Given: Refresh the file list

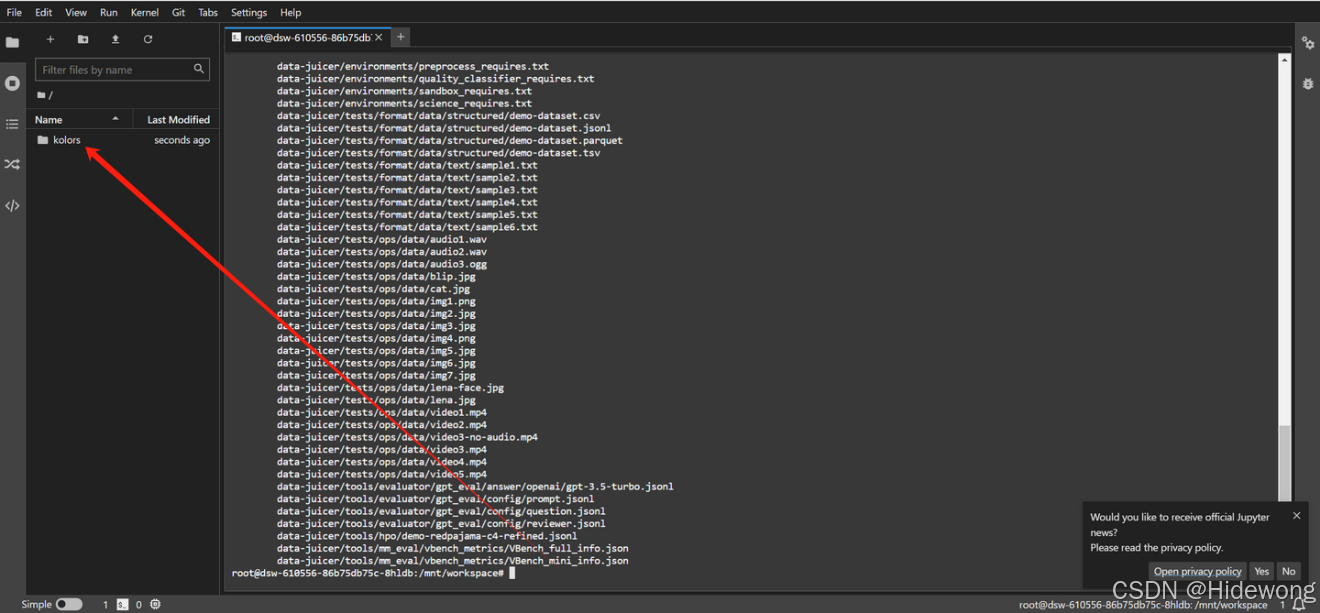Looking at the screenshot, I should pos(148,39).
